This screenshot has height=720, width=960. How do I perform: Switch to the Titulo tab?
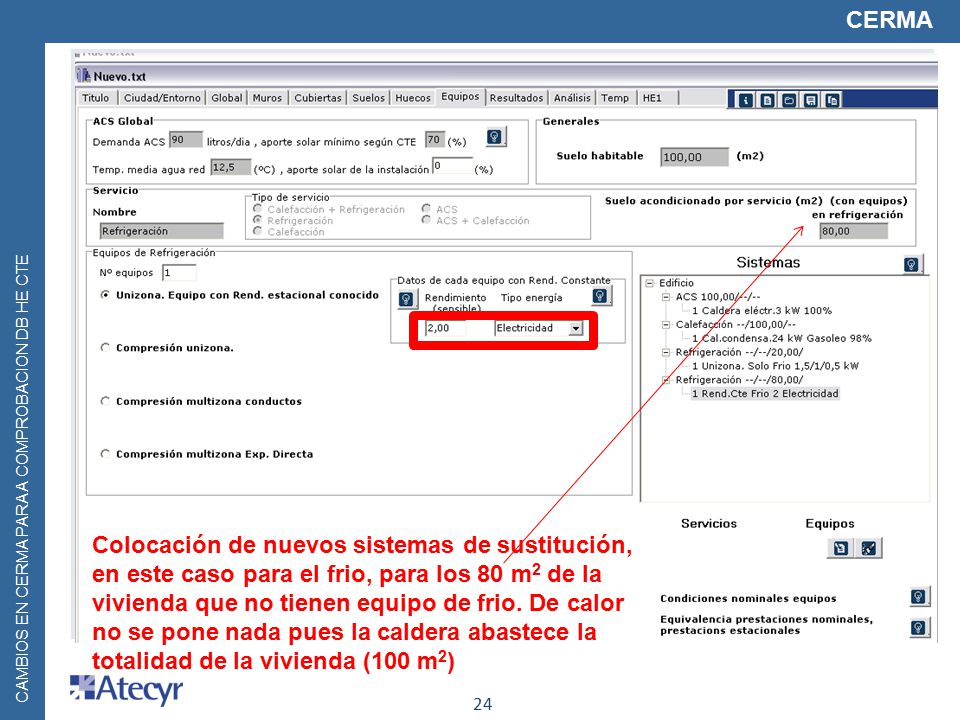point(96,98)
